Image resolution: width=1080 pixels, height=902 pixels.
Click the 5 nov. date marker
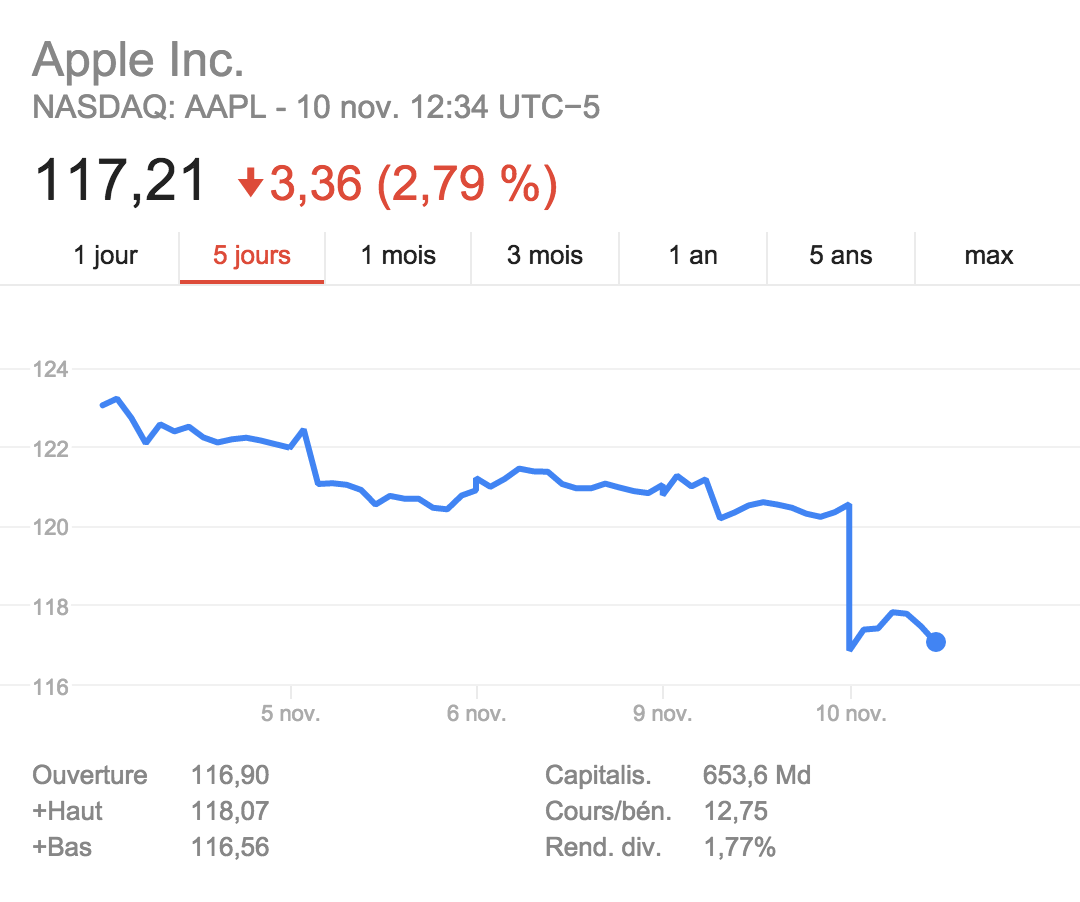[x=291, y=715]
